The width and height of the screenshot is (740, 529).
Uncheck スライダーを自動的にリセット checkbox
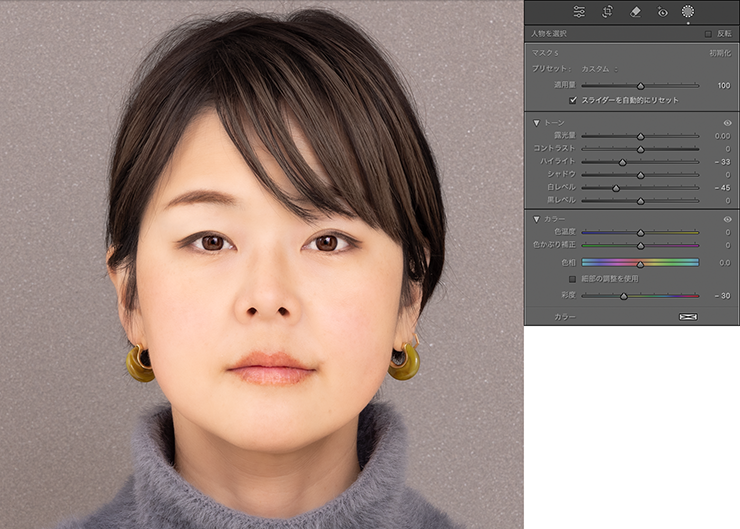(573, 100)
